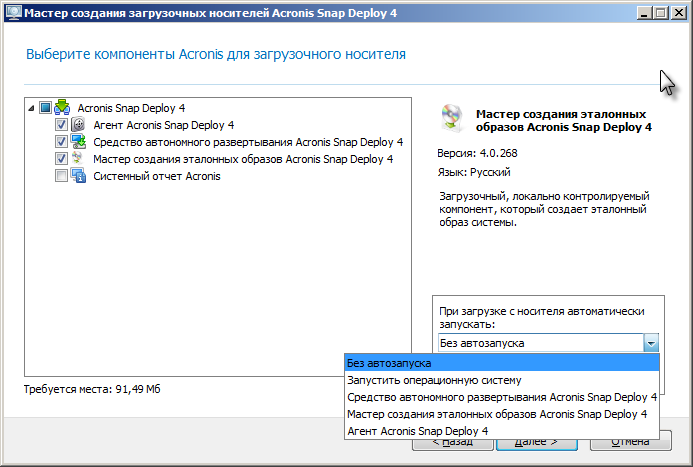
Task: Select the Средство автономного развертывания row label
Action: [248, 142]
